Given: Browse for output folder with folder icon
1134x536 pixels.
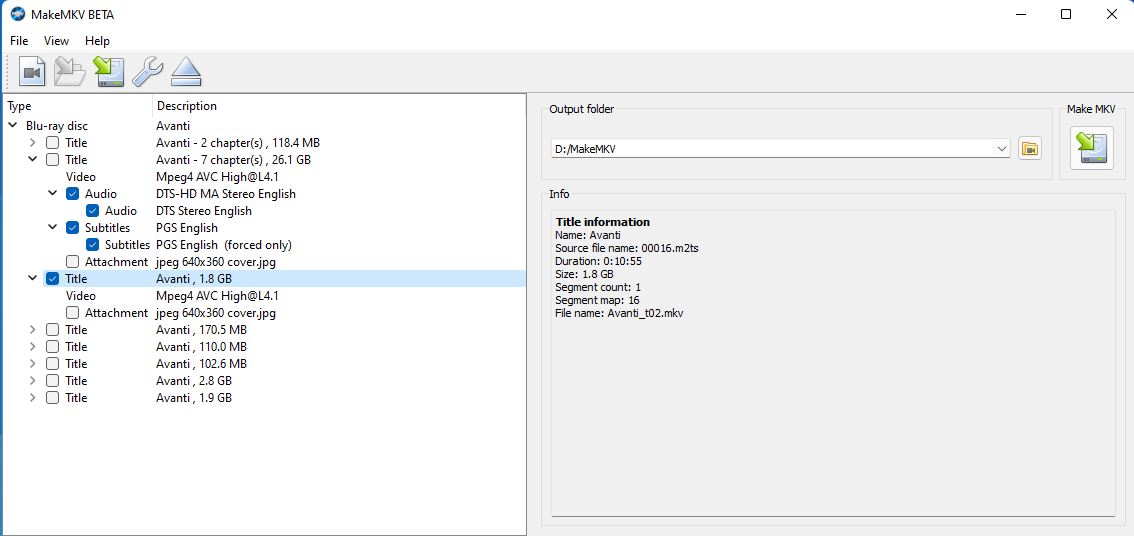Looking at the screenshot, I should tap(1030, 149).
